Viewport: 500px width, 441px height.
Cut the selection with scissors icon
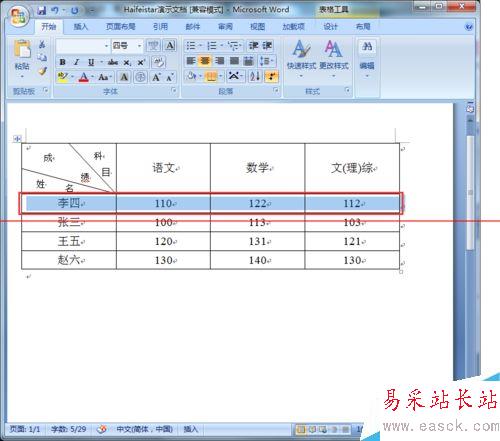point(42,44)
